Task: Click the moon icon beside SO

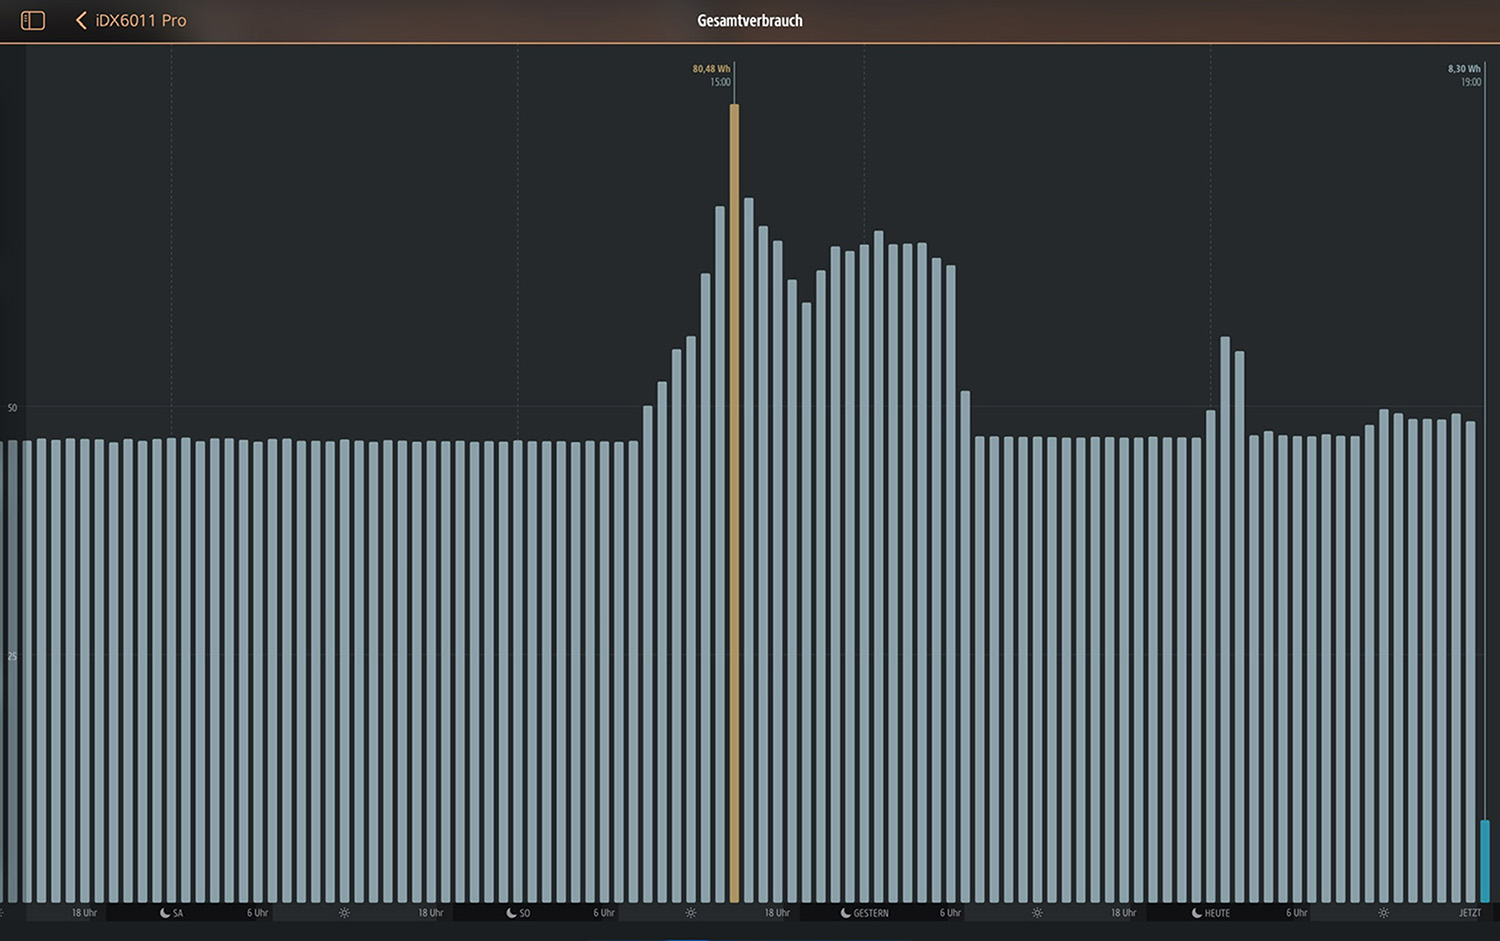Action: pos(511,913)
